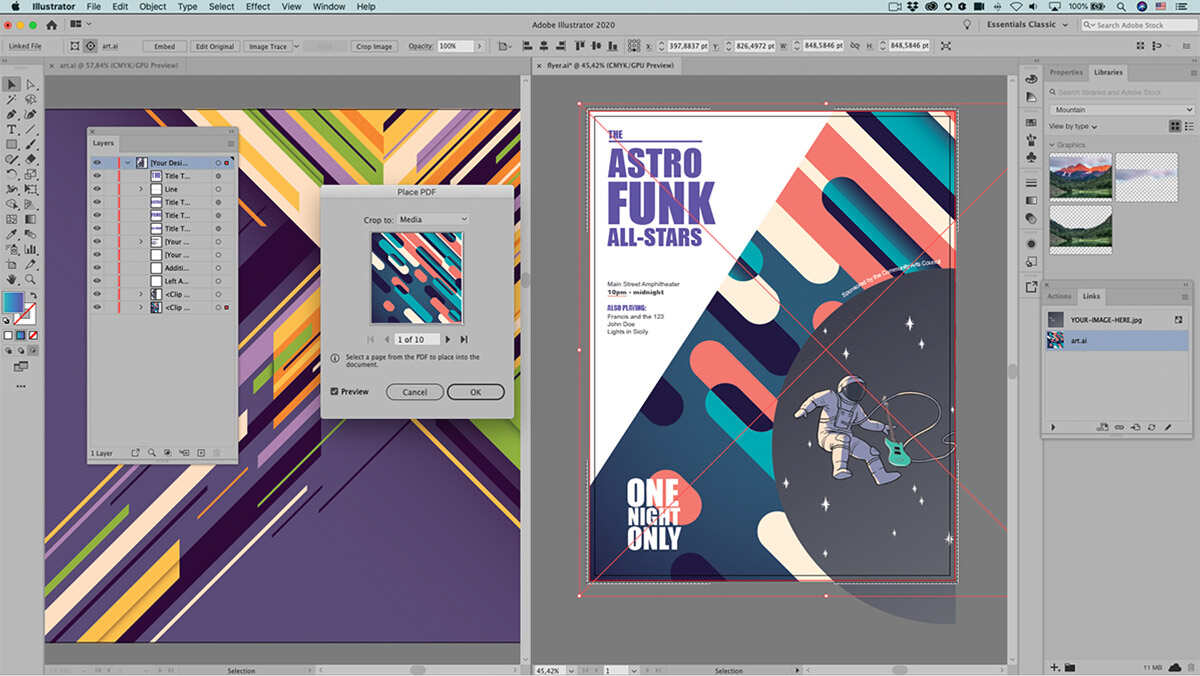Go to next PDF page arrow
Screen dimensions: 1200x676
448,340
